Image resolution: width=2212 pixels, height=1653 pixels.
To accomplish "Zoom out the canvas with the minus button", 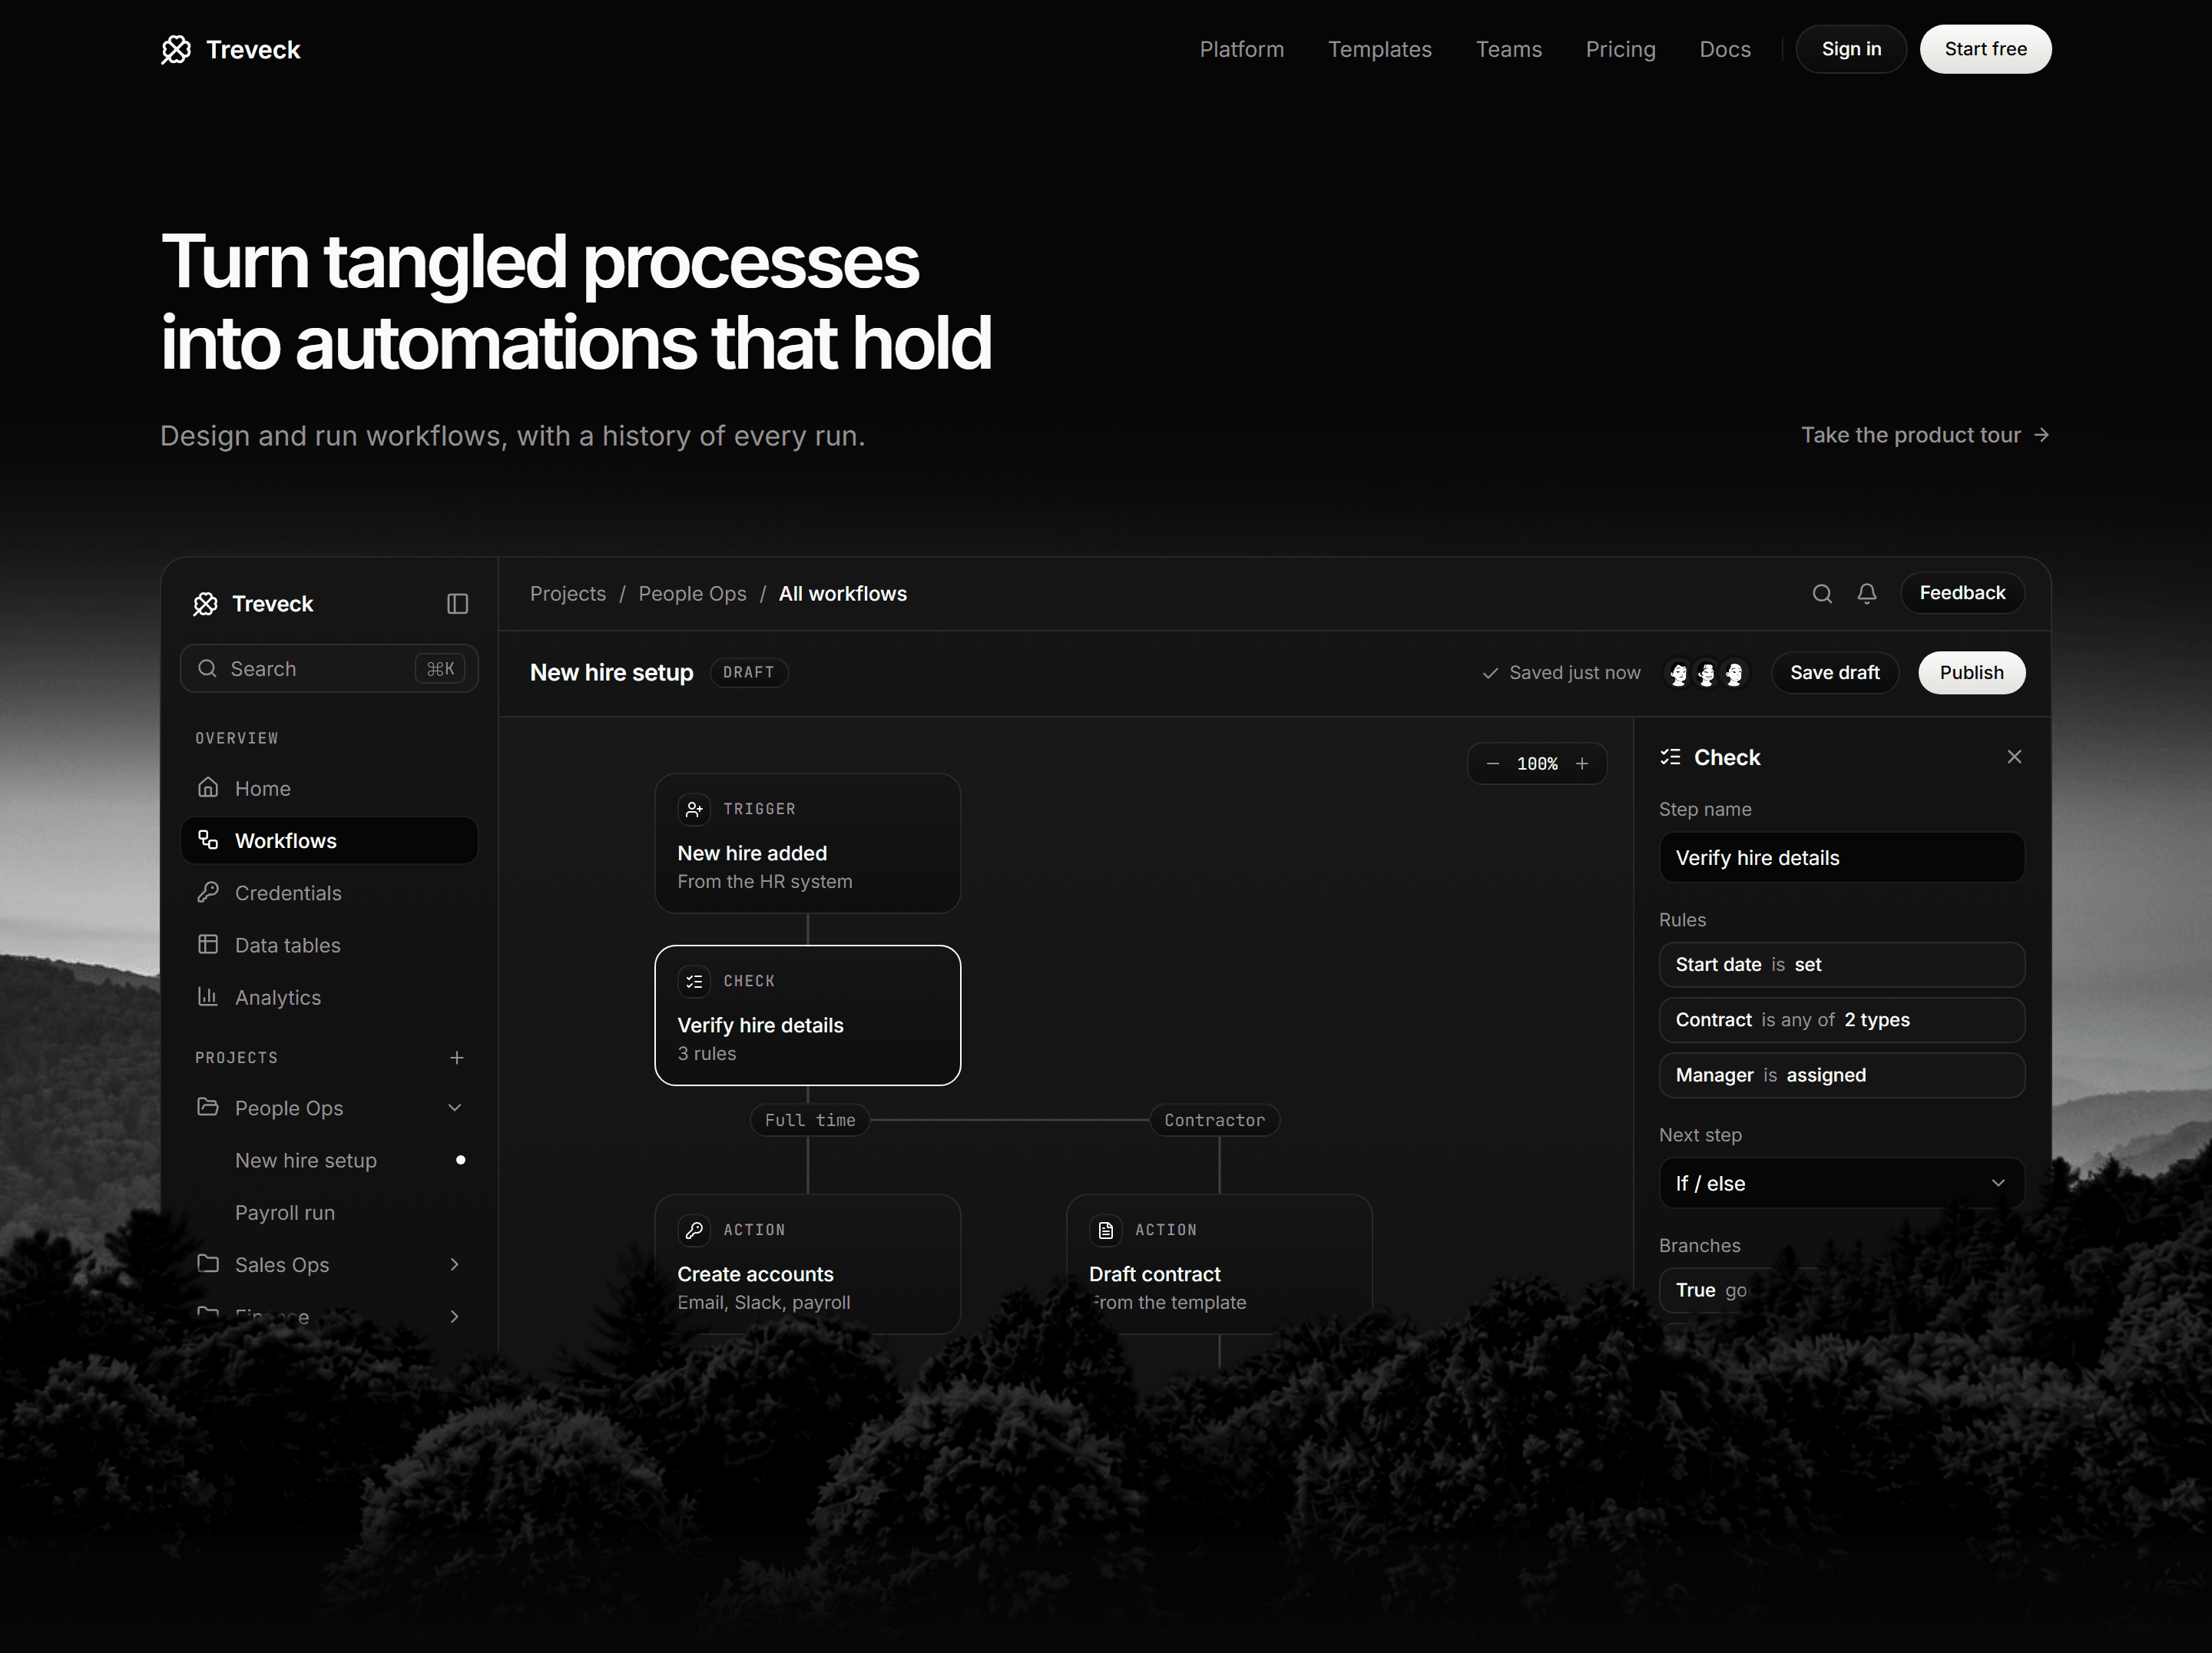I will (x=1492, y=764).
